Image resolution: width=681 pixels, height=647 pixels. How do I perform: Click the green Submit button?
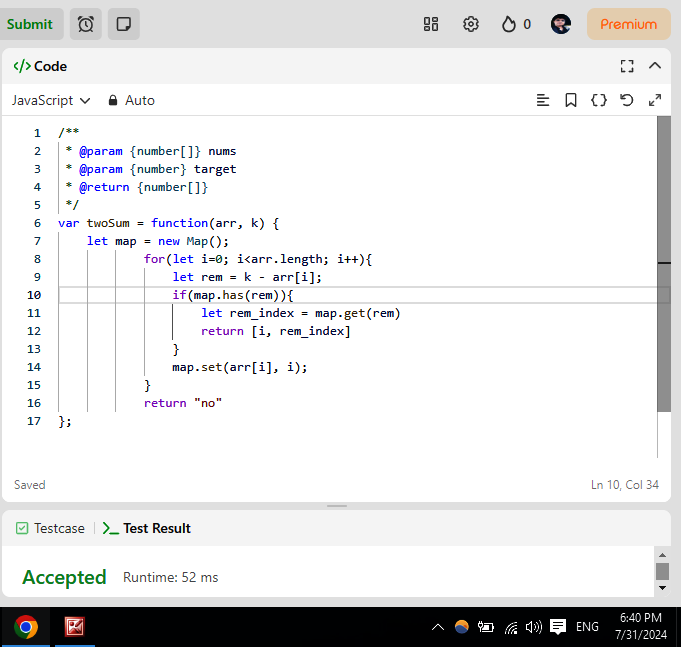[30, 24]
